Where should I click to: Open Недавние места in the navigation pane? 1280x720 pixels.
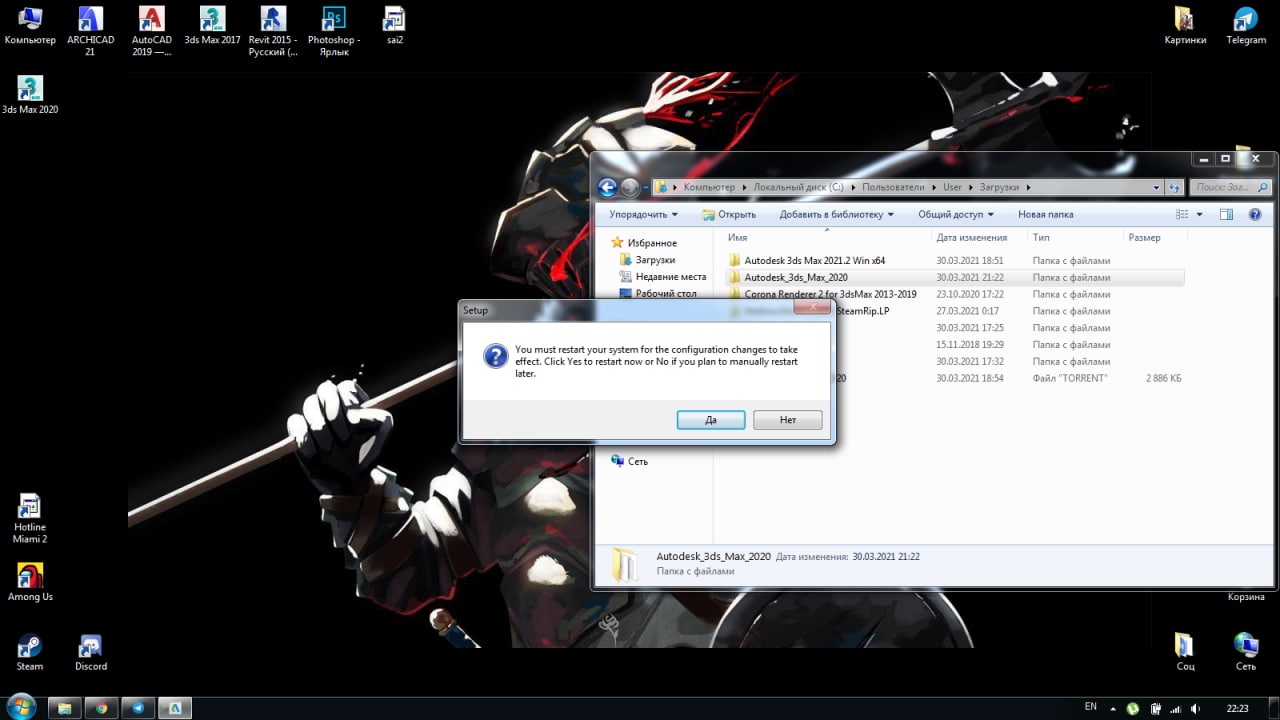(662, 277)
